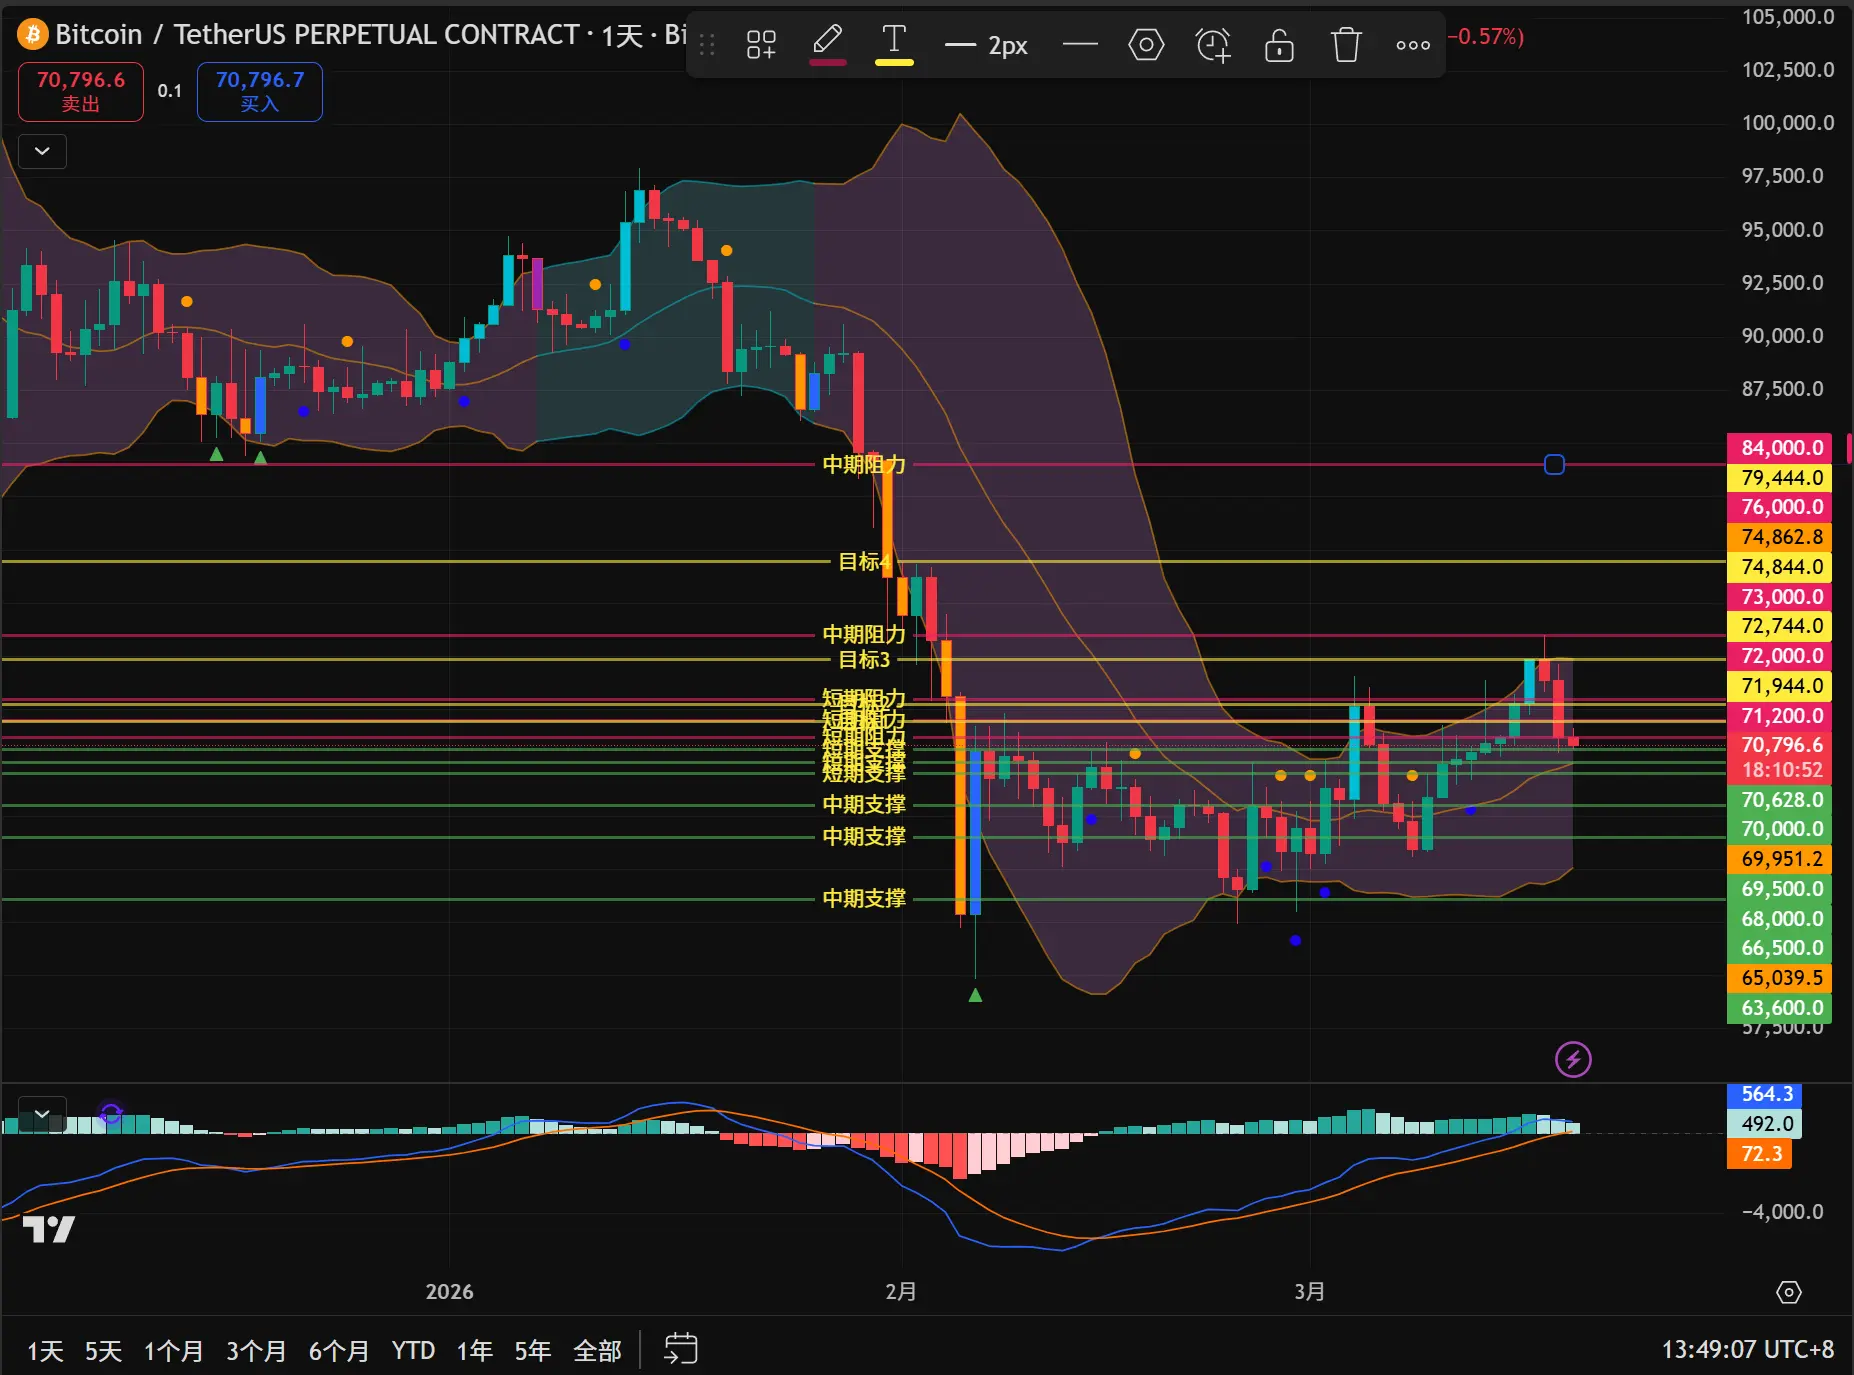Viewport: 1854px width, 1375px height.
Task: Click the 18:10:52 countdown label
Action: 1781,770
